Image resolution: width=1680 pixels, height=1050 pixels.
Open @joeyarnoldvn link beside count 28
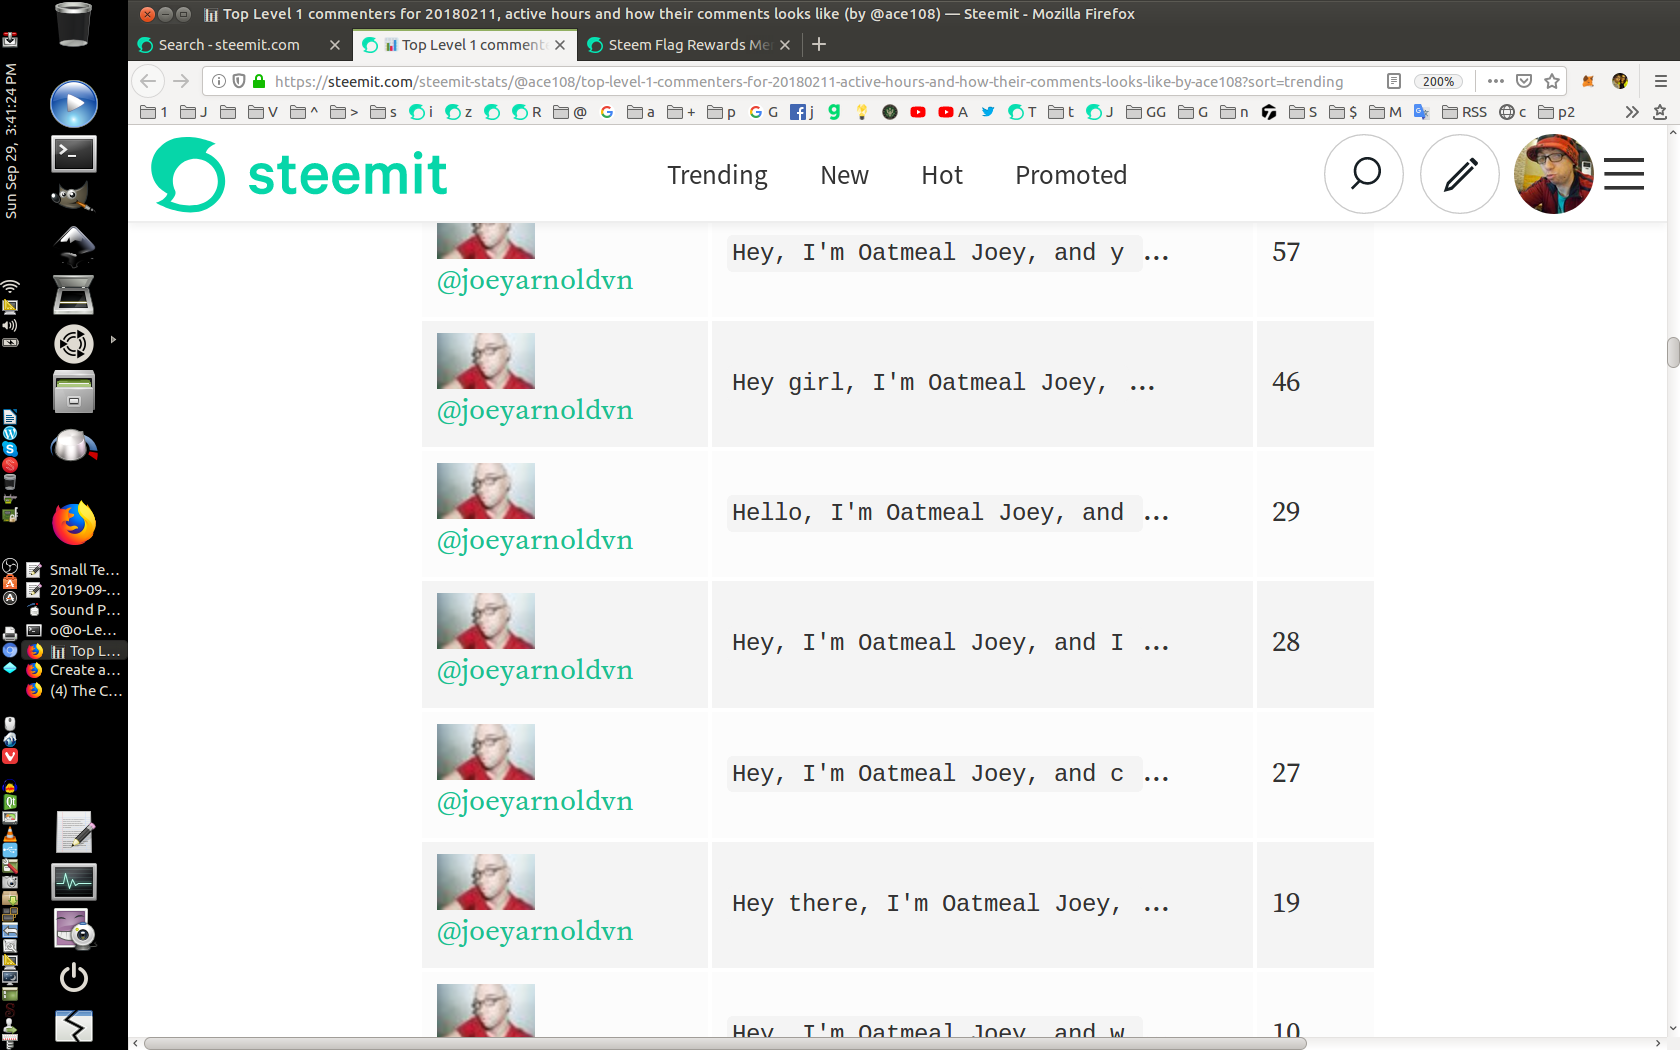tap(535, 670)
